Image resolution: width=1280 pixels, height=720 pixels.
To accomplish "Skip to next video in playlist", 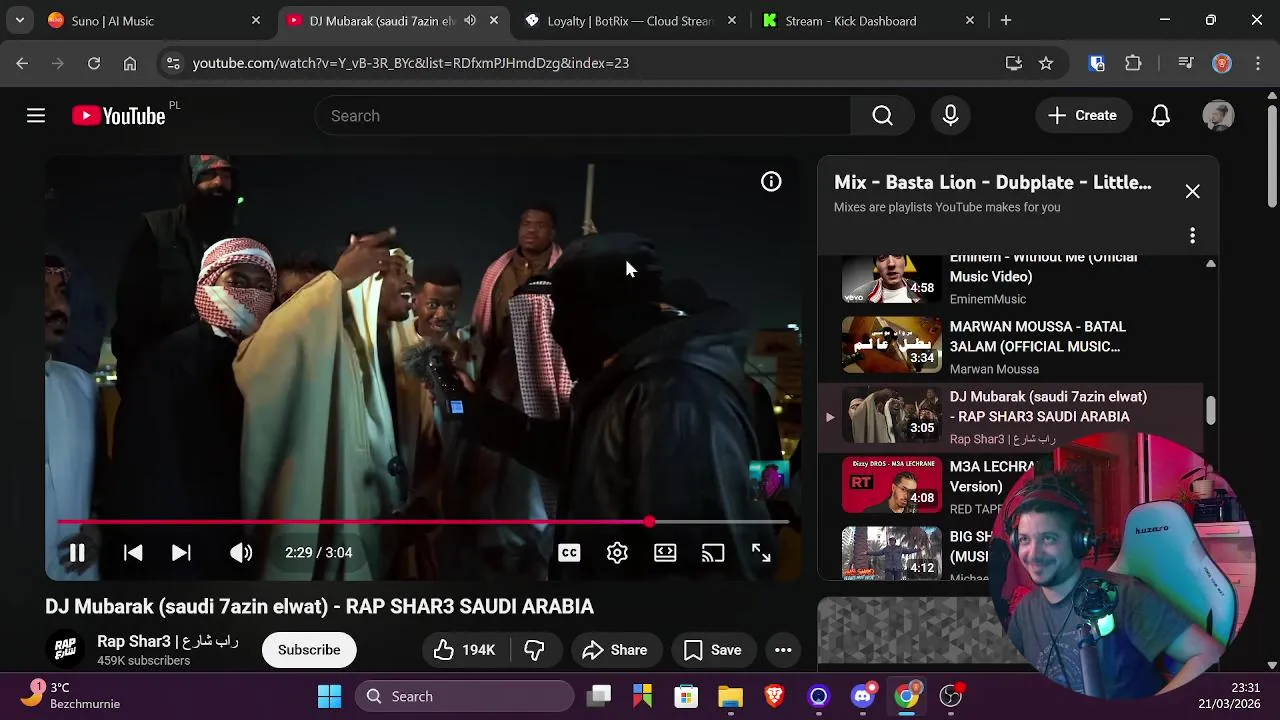I will pos(181,553).
